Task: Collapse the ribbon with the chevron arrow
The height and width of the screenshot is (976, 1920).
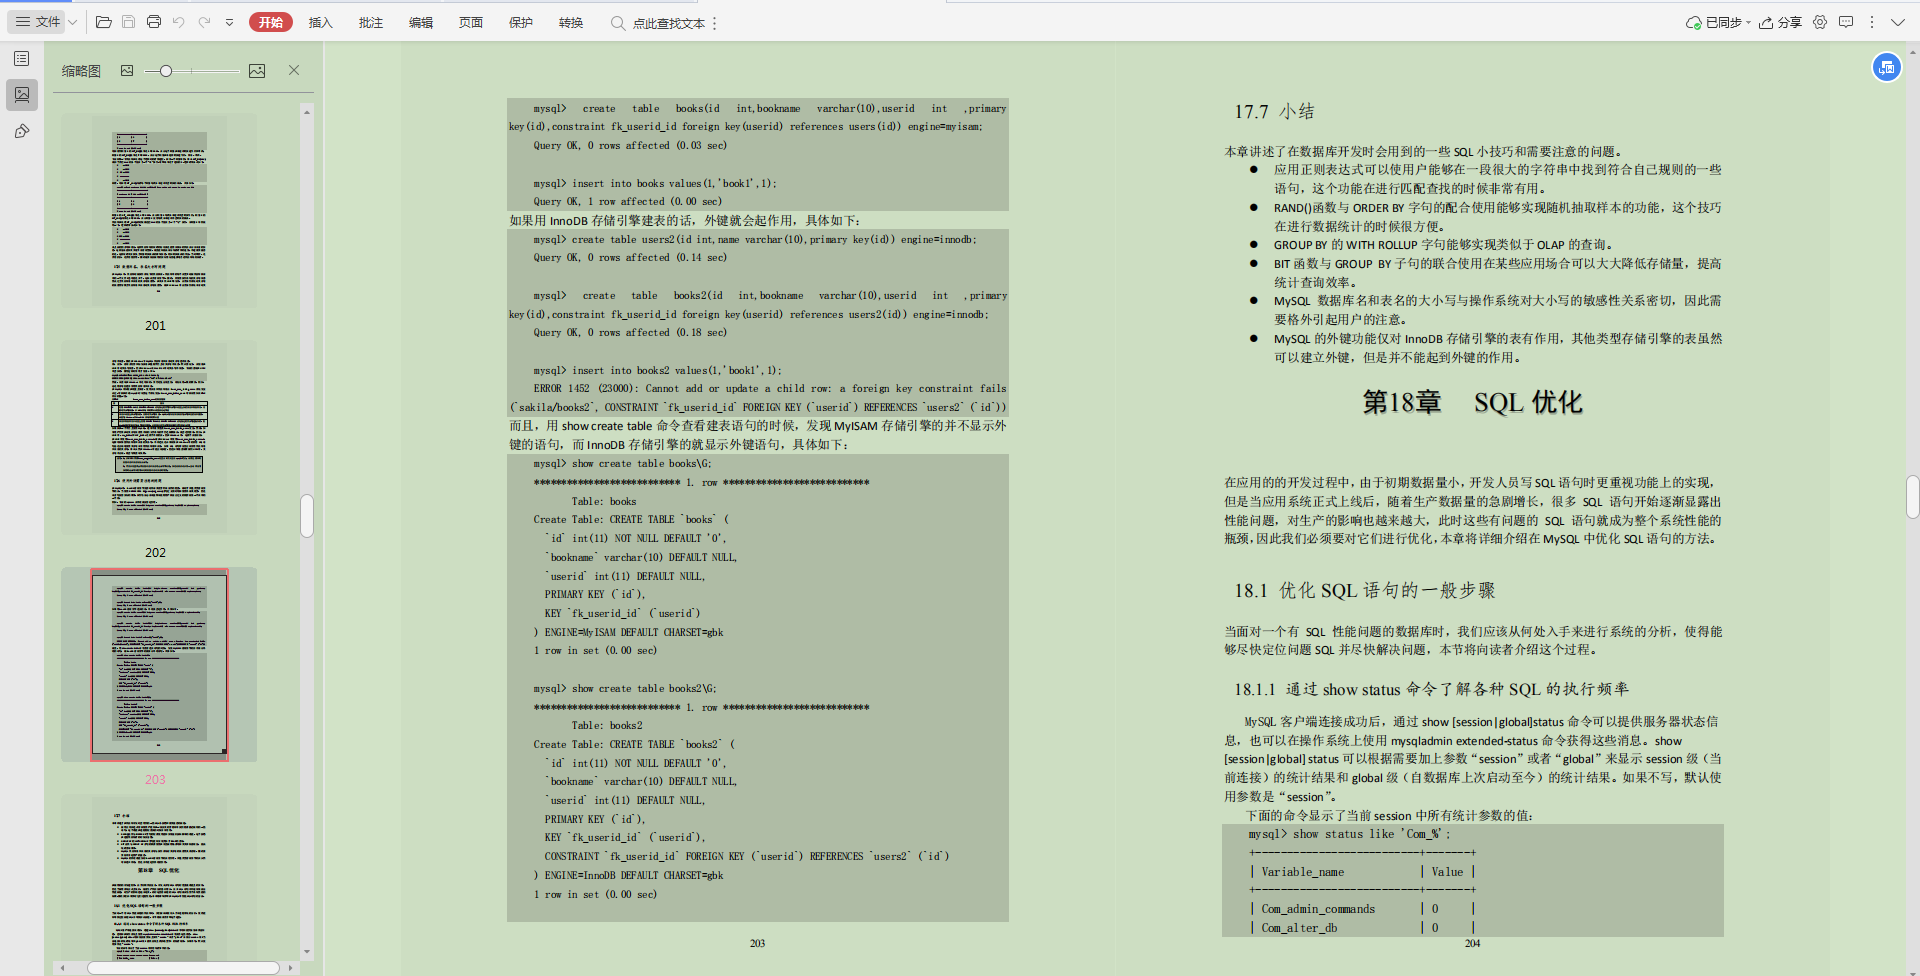Action: coord(1898,22)
